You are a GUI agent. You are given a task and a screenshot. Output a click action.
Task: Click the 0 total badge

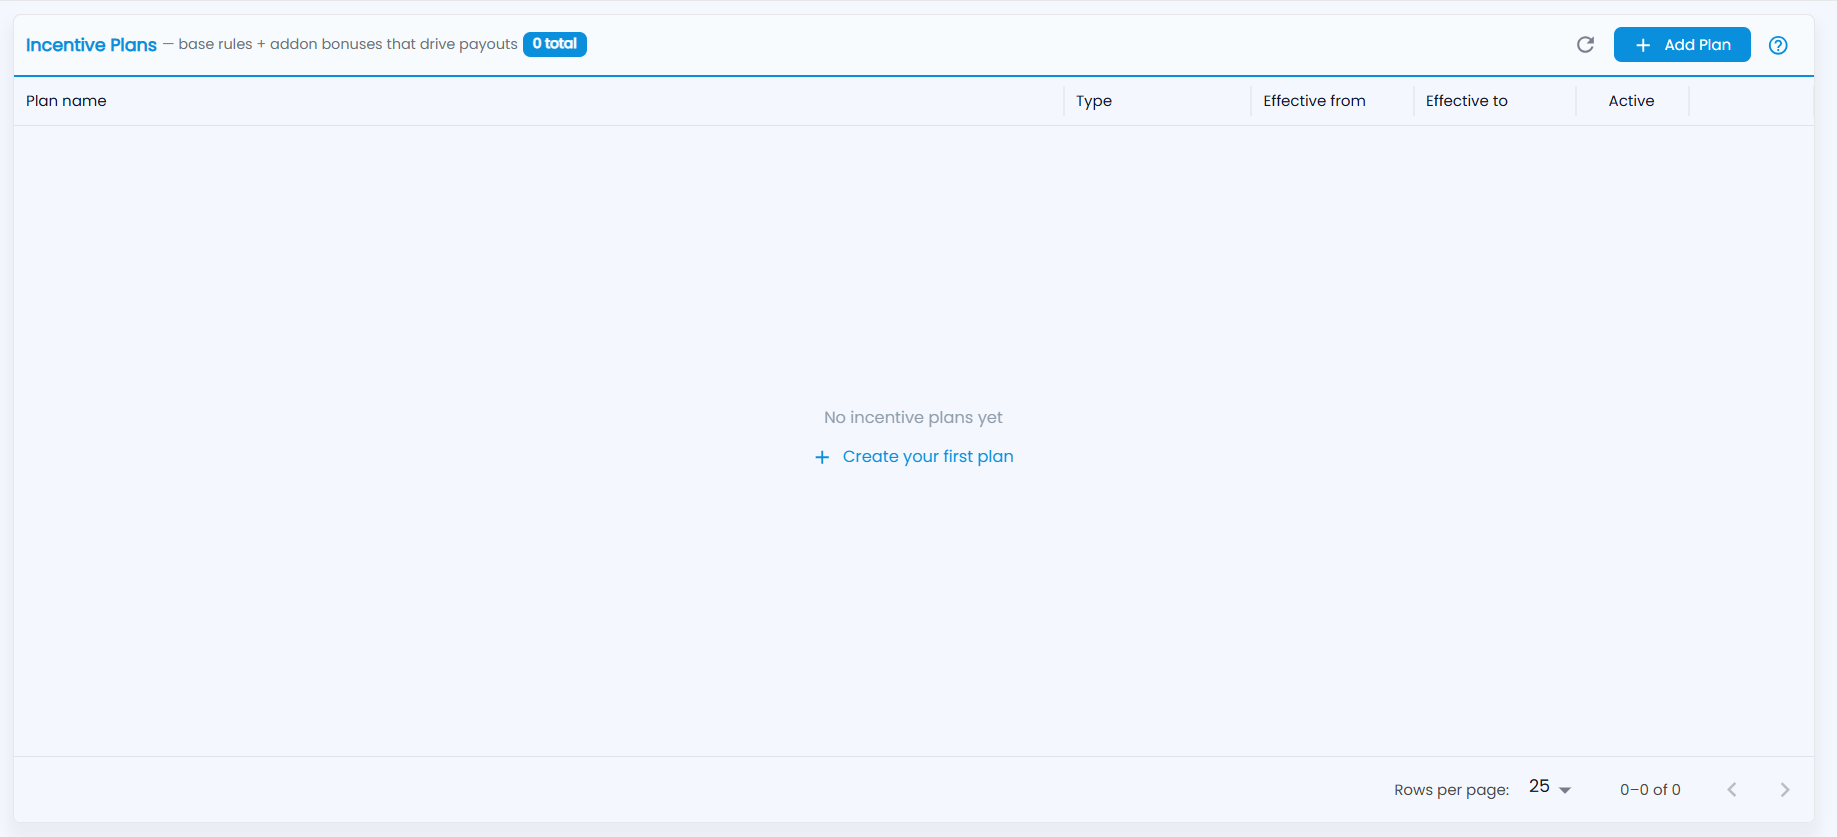(555, 44)
